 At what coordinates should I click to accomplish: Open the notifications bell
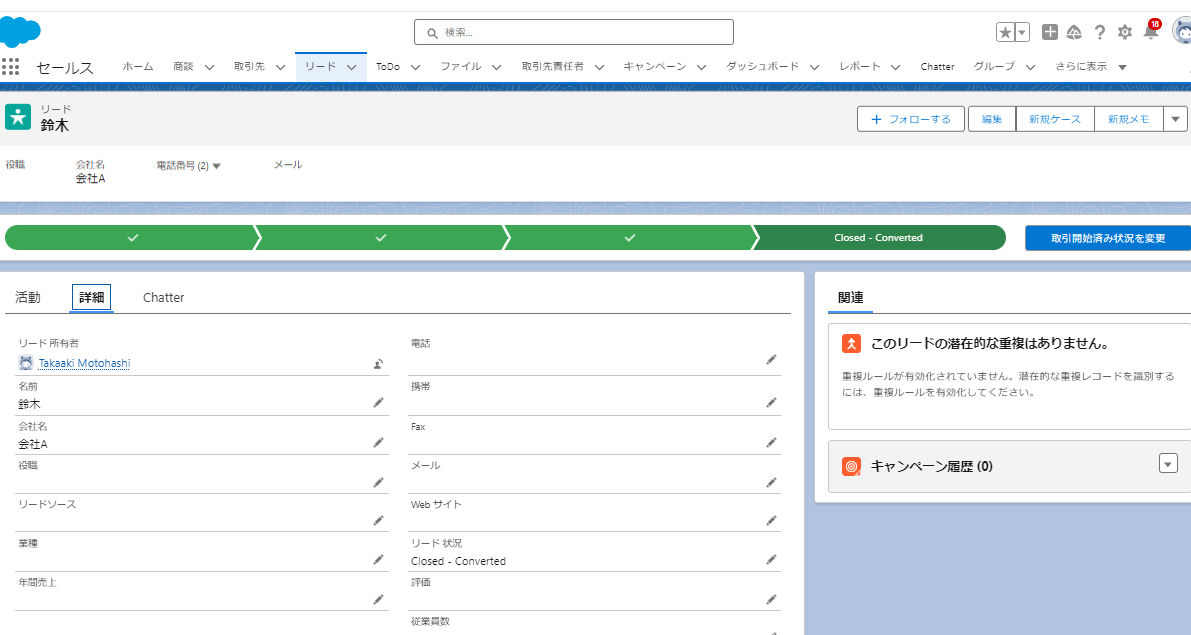point(1151,32)
